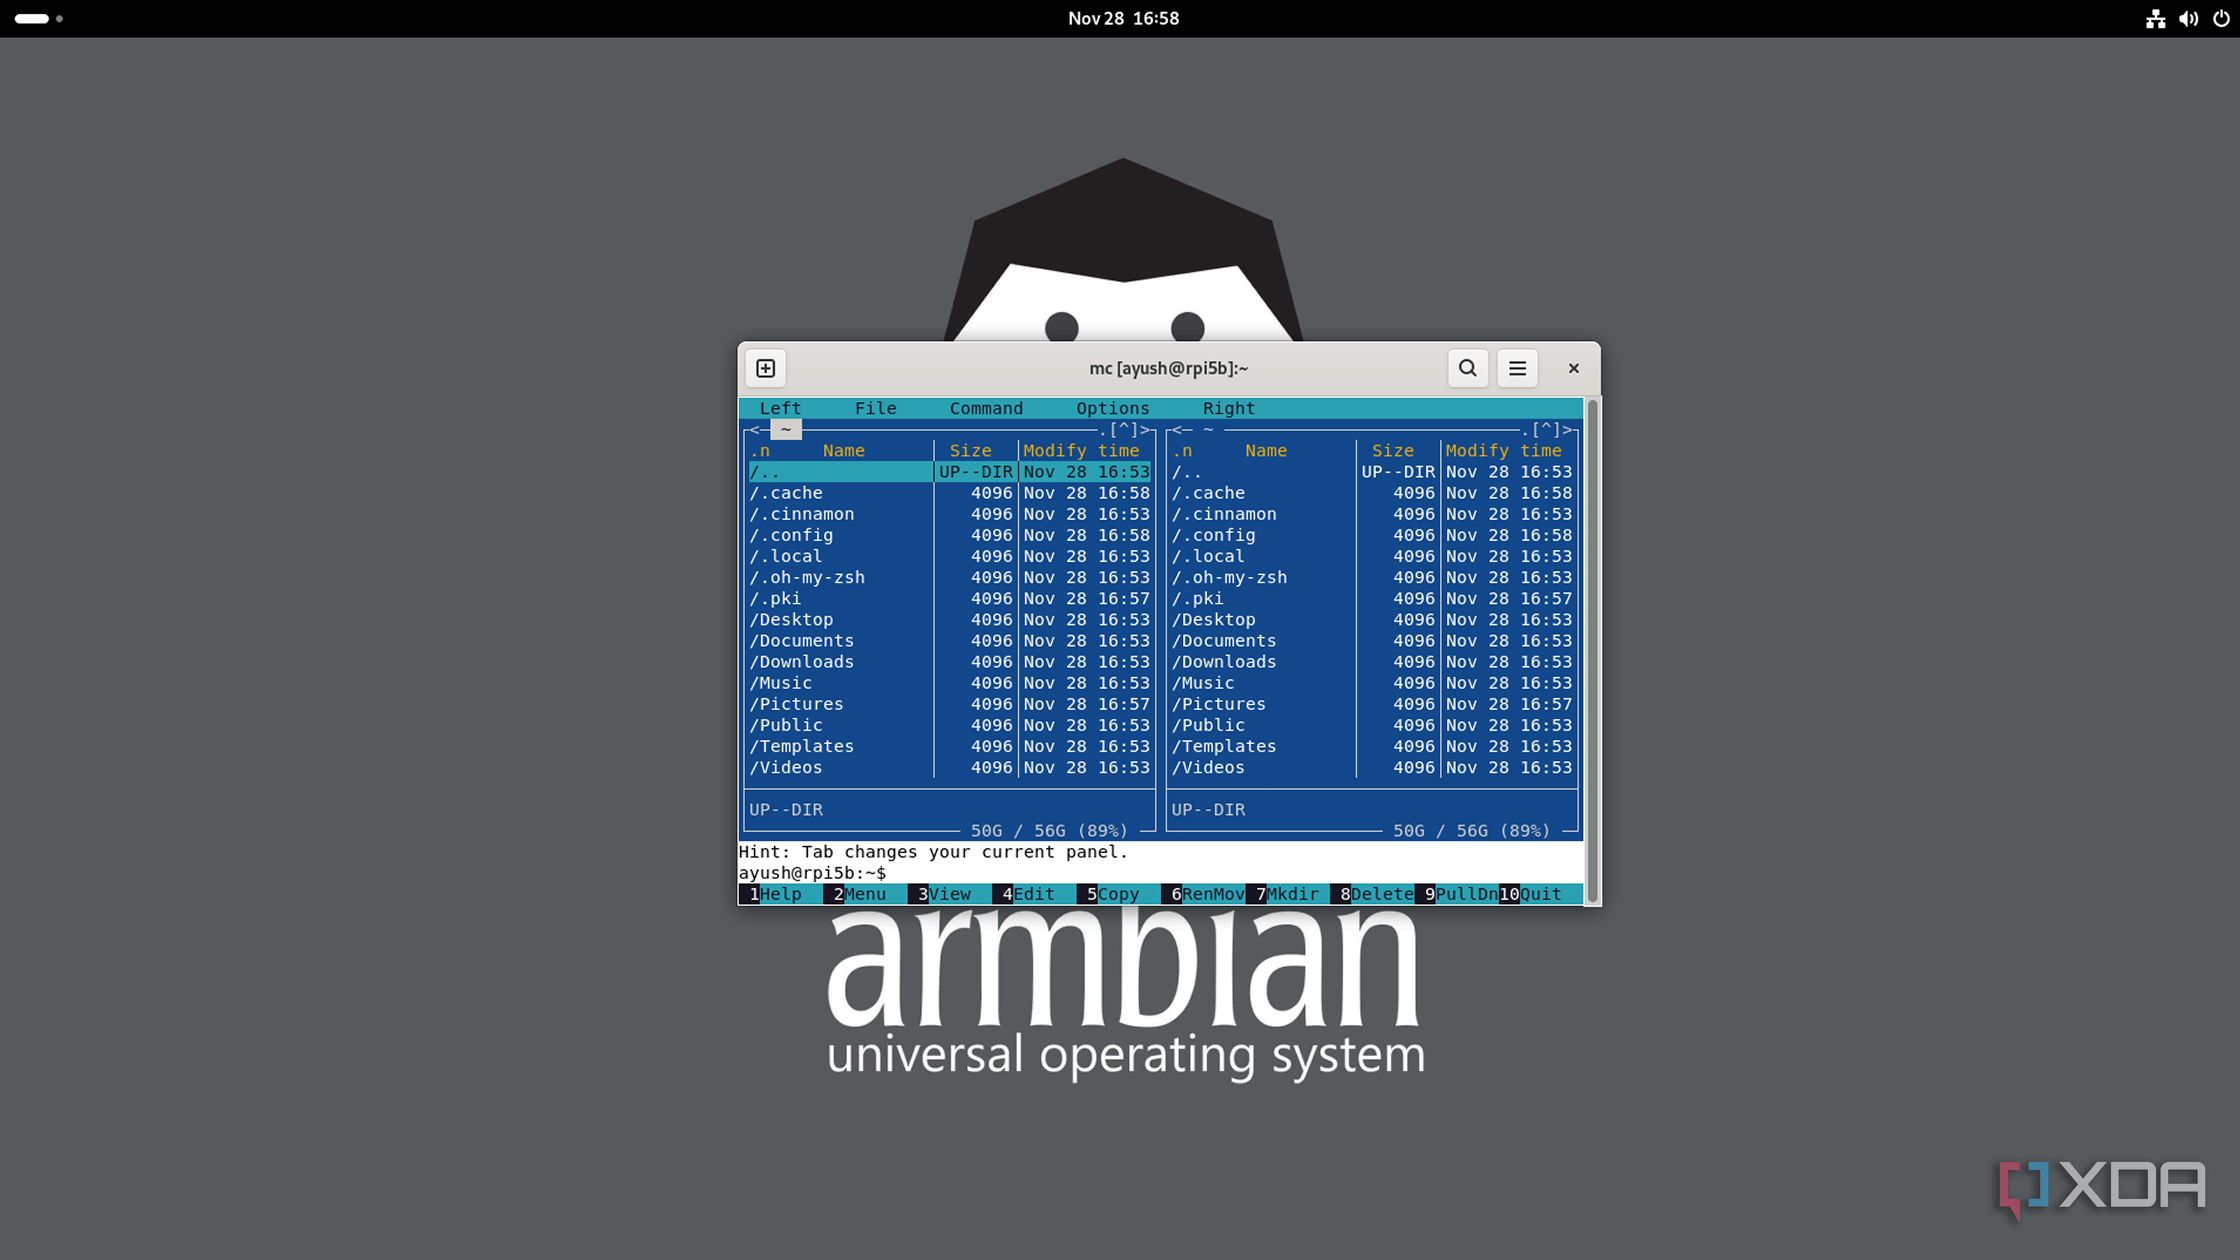The image size is (2240, 1260).
Task: Click the new tab icon in terminal
Action: click(x=766, y=368)
